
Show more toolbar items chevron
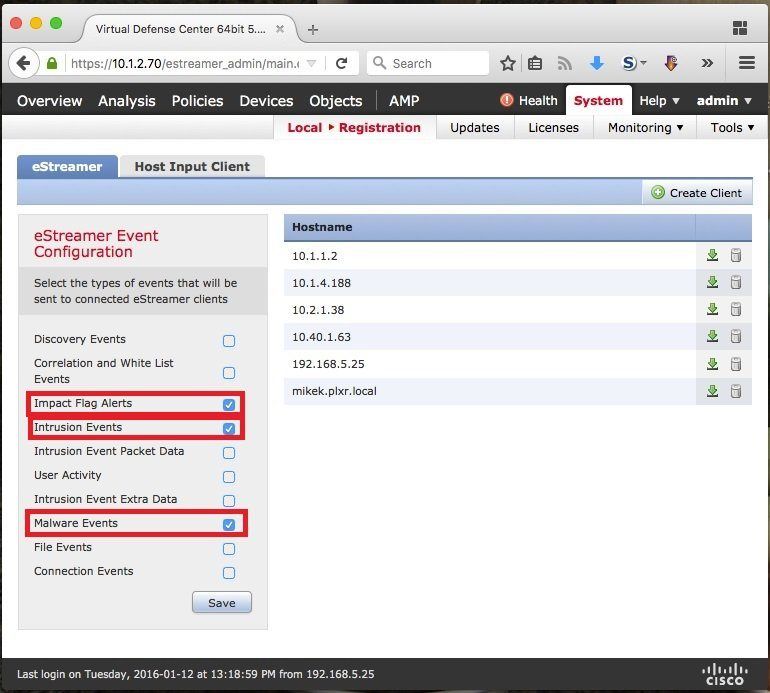[x=707, y=63]
